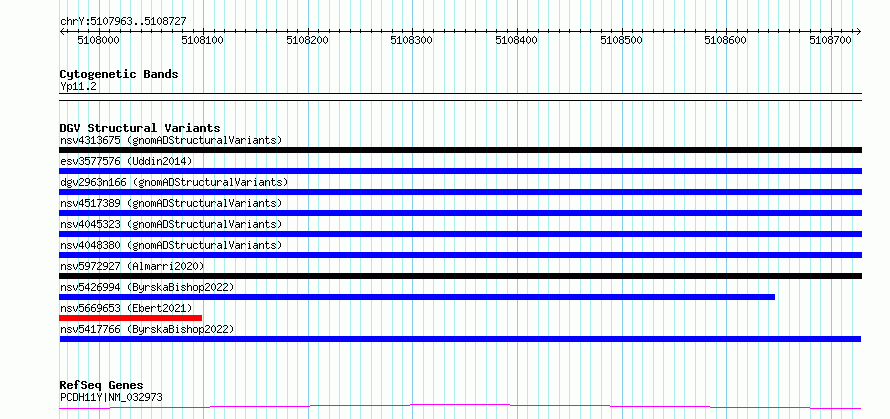Click variant label nsv5426994 (ByrskaBishop2022)
The image size is (890, 419).
[147, 287]
